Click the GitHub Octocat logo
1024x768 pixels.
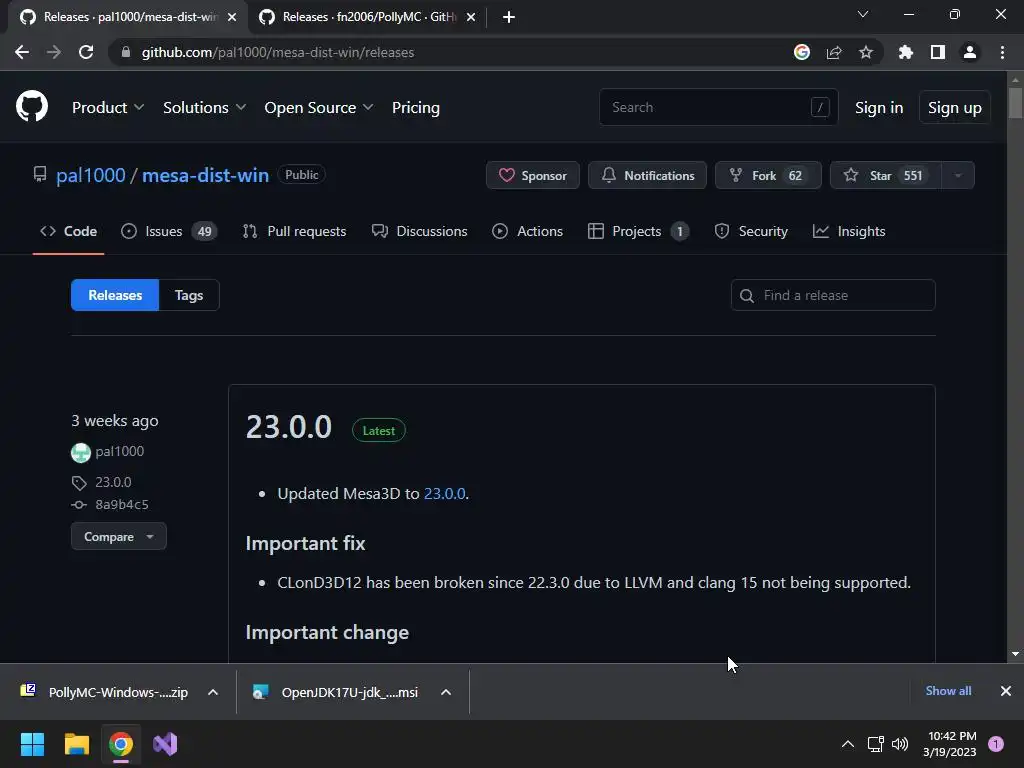(32, 106)
